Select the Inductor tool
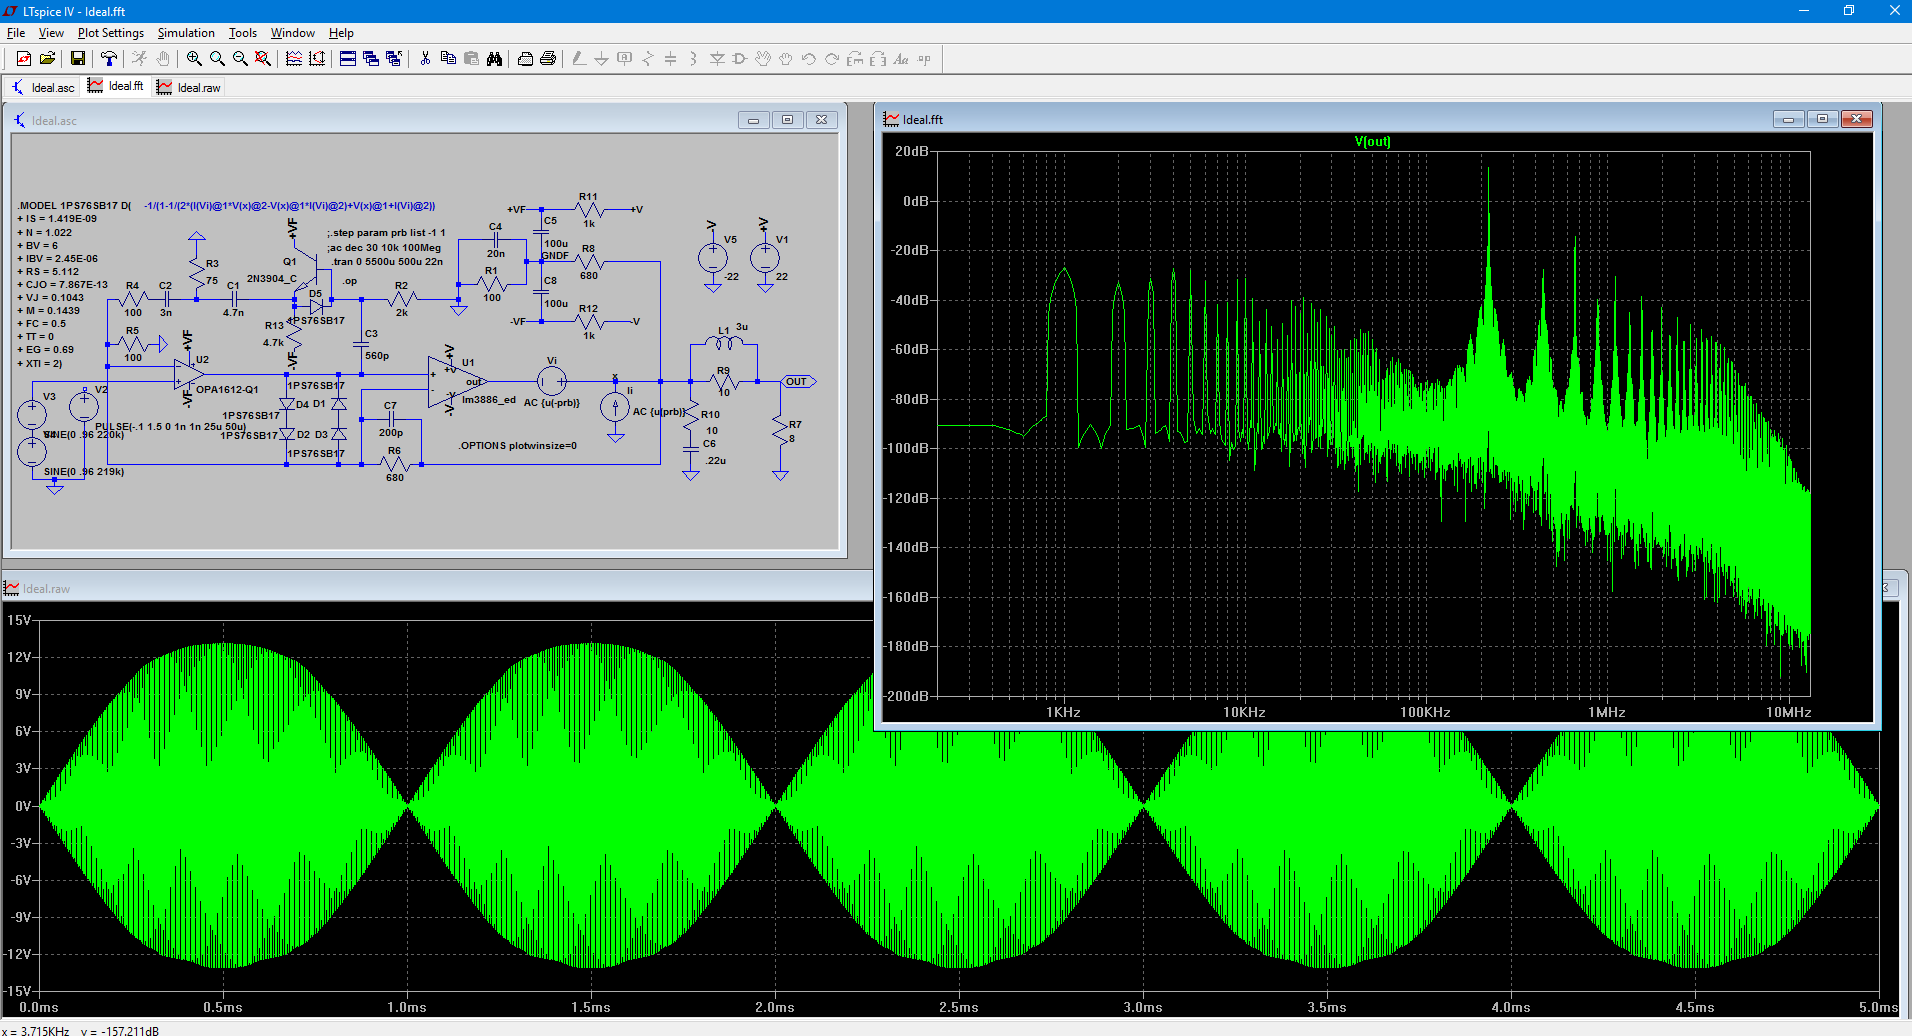The height and width of the screenshot is (1036, 1912). (694, 59)
